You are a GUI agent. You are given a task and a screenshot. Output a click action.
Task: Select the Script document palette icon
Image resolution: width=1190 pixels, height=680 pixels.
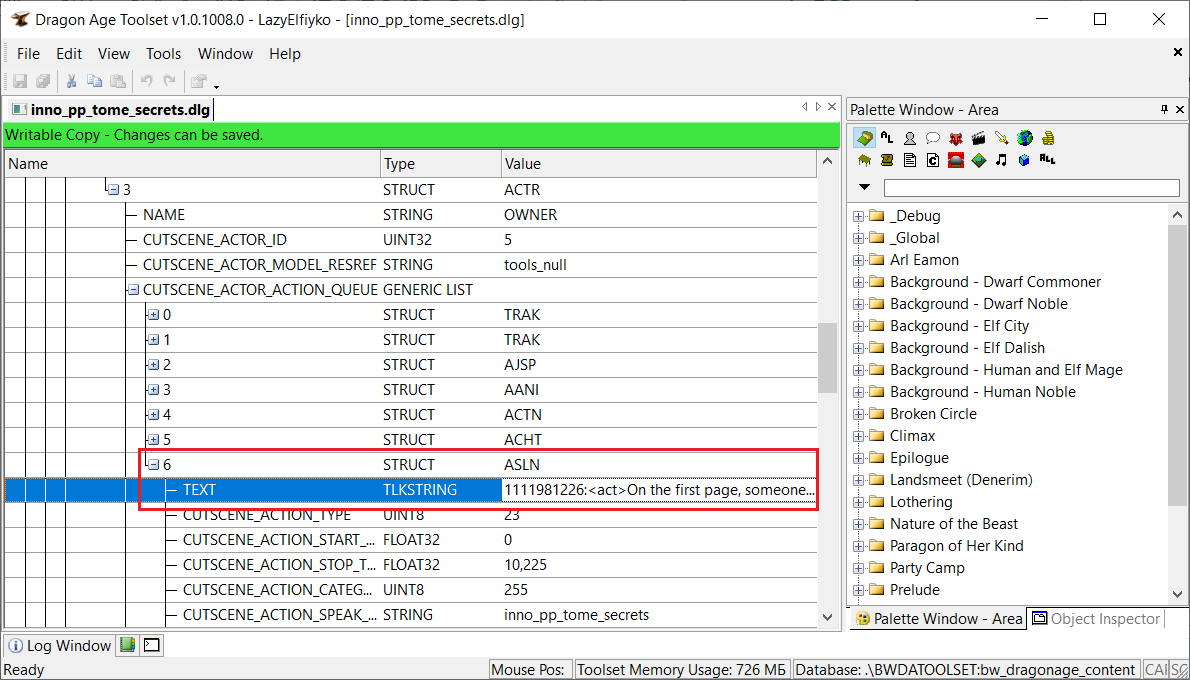[910, 160]
